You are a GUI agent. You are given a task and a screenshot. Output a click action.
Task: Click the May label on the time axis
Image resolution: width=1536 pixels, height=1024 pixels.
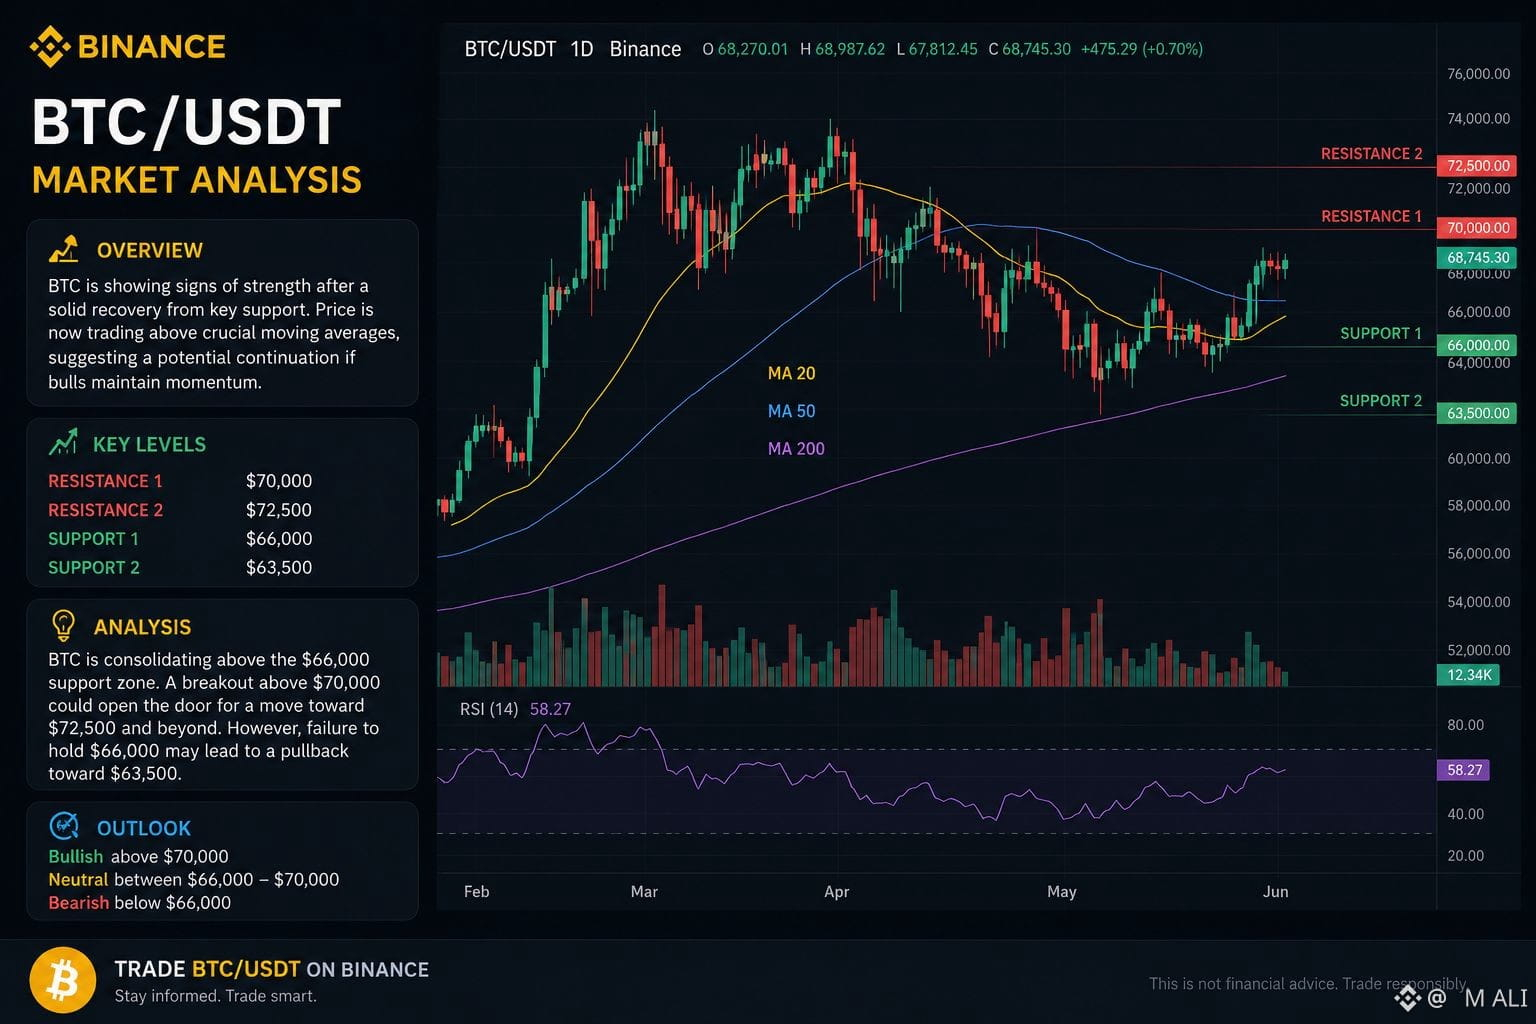click(1061, 891)
